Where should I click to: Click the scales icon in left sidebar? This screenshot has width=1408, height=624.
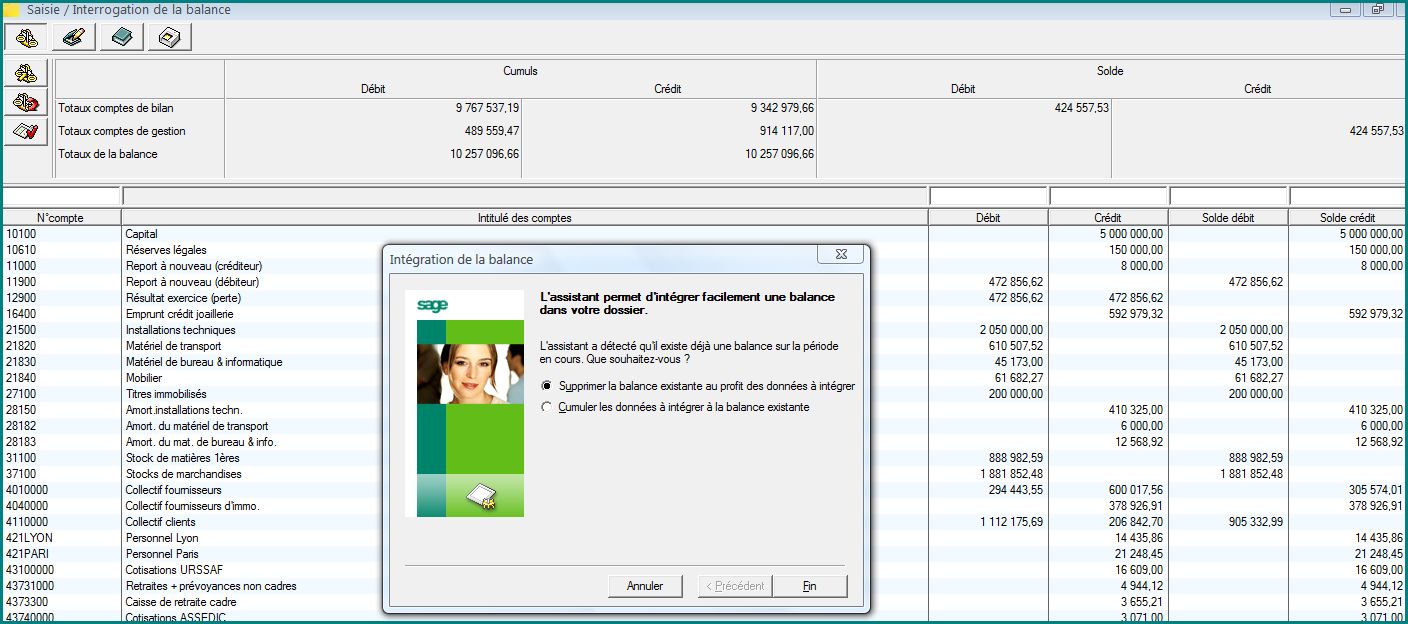(x=26, y=73)
